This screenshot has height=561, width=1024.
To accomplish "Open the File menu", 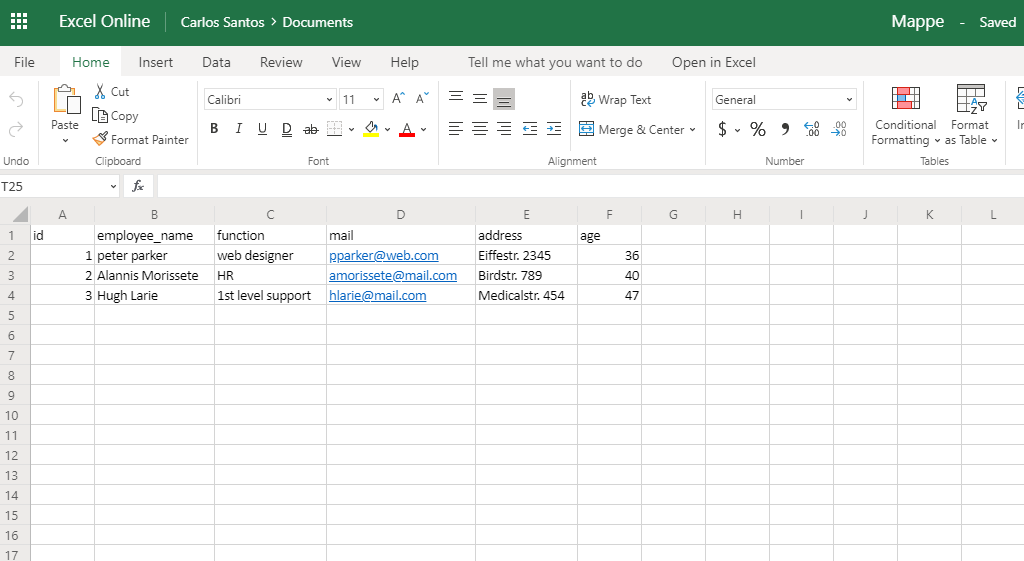I will click(x=25, y=62).
